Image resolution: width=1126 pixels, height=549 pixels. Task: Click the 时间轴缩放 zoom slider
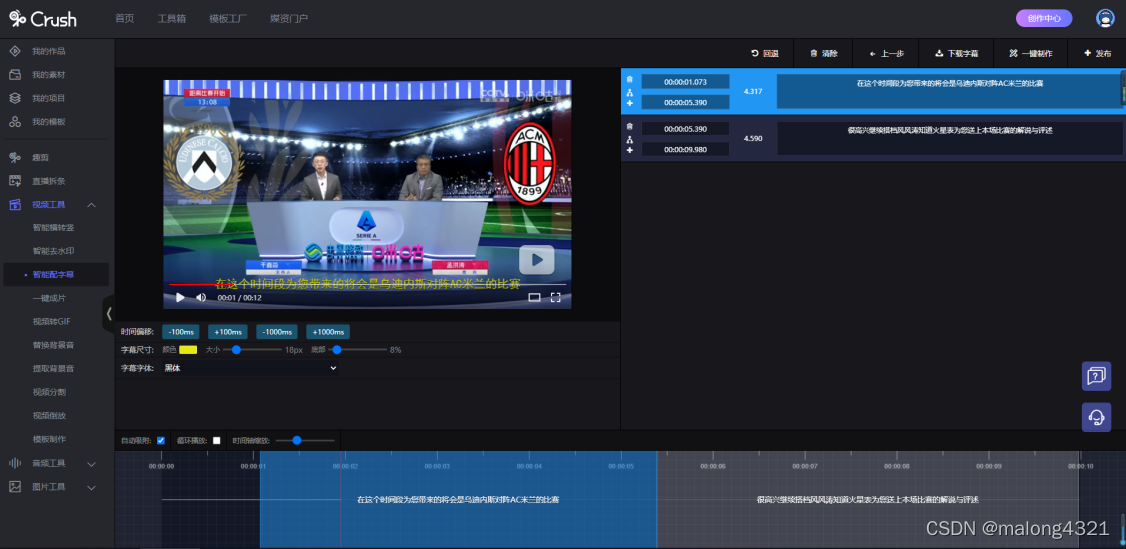(305, 440)
